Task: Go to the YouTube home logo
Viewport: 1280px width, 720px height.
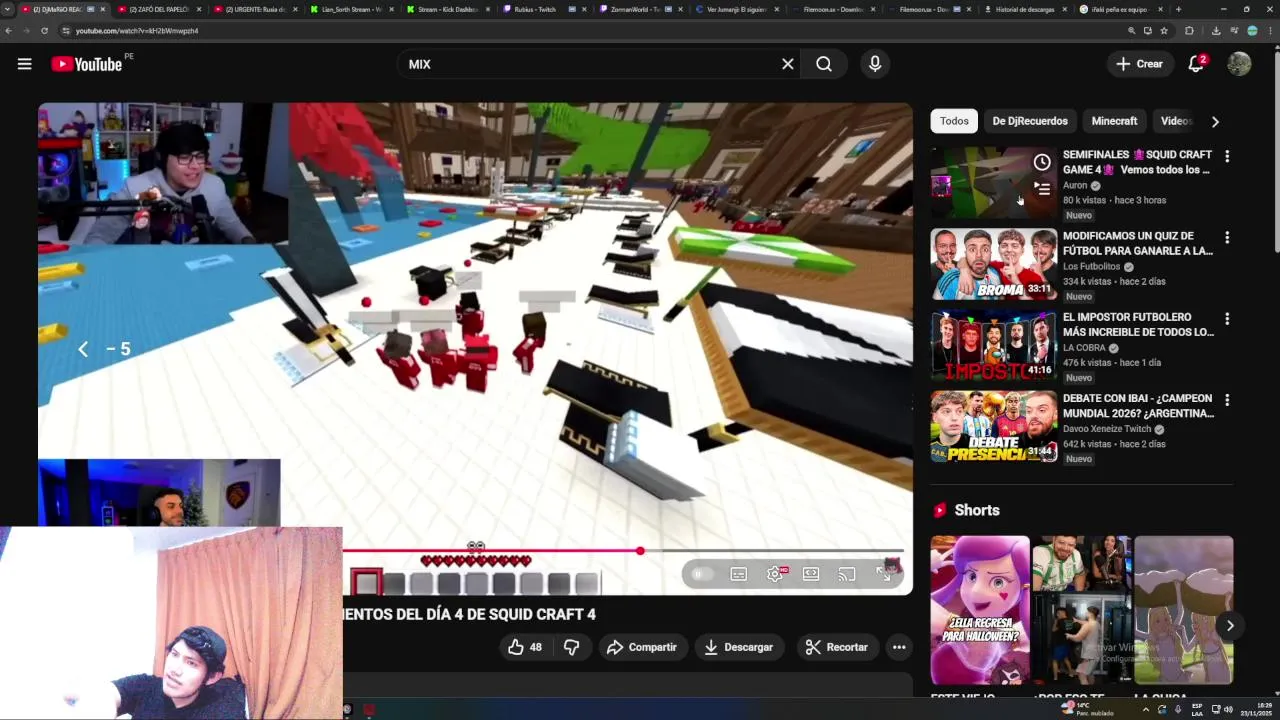Action: pyautogui.click(x=86, y=64)
